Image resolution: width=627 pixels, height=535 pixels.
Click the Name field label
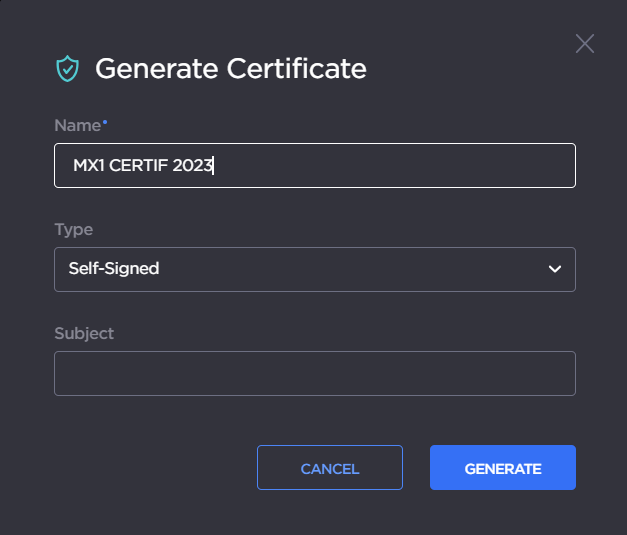[x=77, y=126]
